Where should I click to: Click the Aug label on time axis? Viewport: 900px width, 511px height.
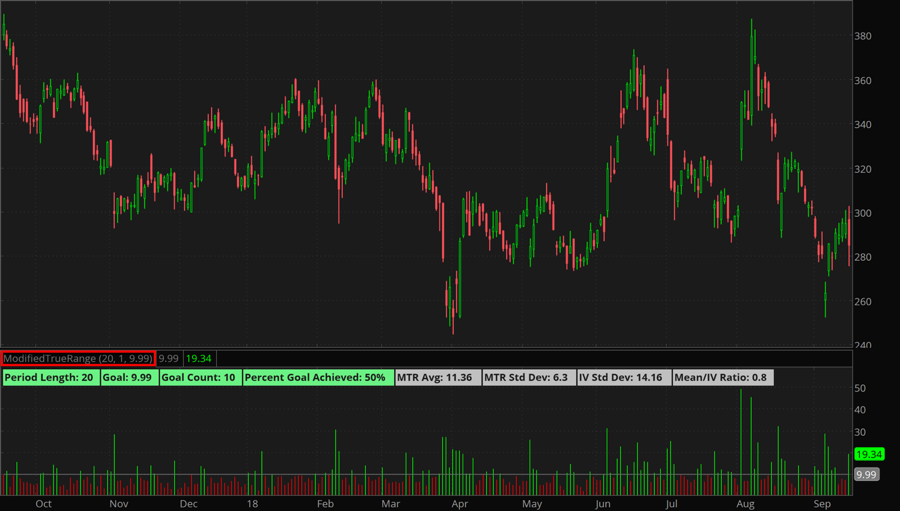pos(744,504)
